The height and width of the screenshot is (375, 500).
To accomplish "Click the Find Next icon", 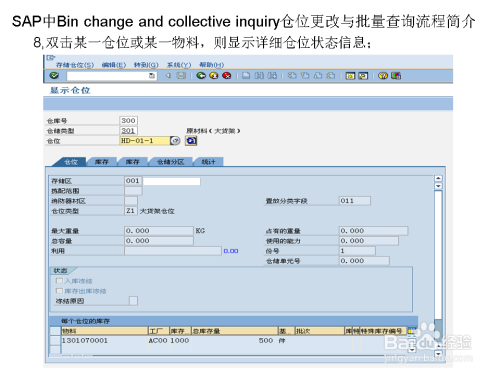I will pyautogui.click(x=272, y=76).
